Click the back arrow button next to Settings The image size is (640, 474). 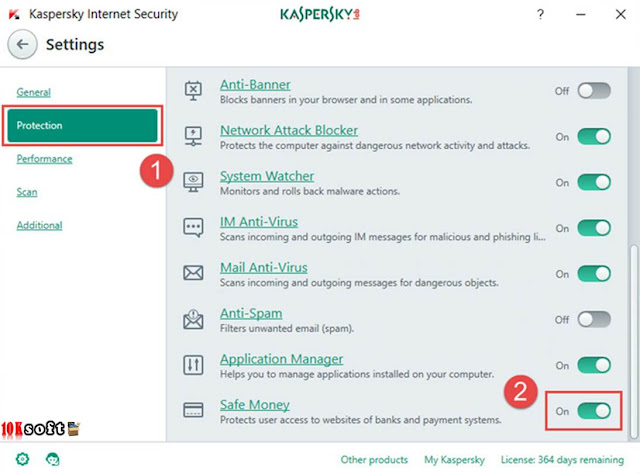22,45
